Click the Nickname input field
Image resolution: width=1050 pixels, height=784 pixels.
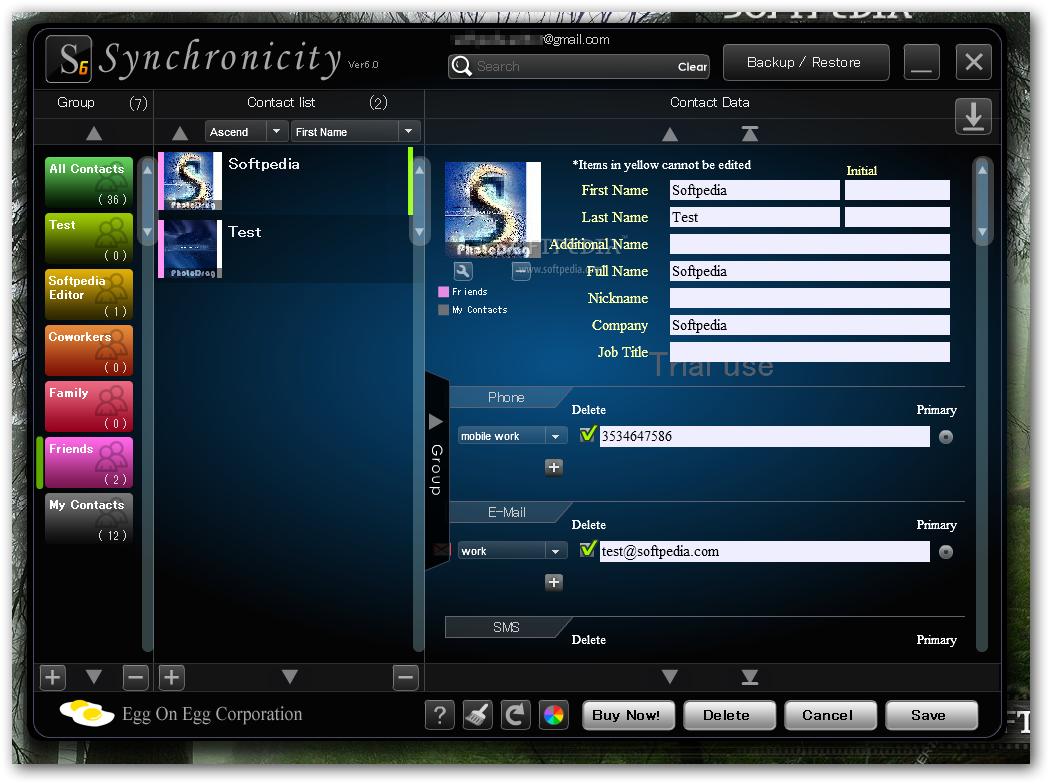(x=810, y=298)
